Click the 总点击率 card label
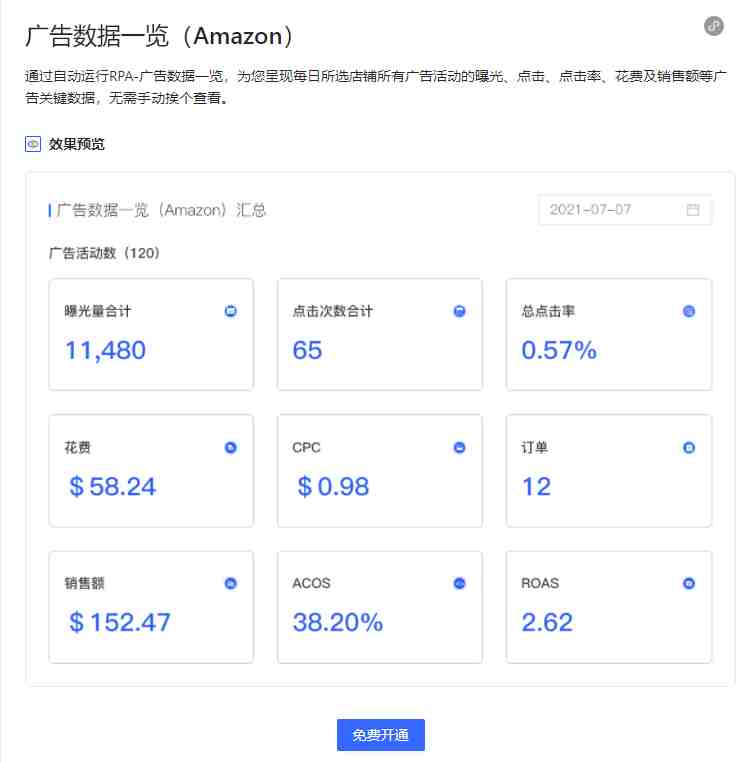756x762 pixels. click(x=548, y=311)
